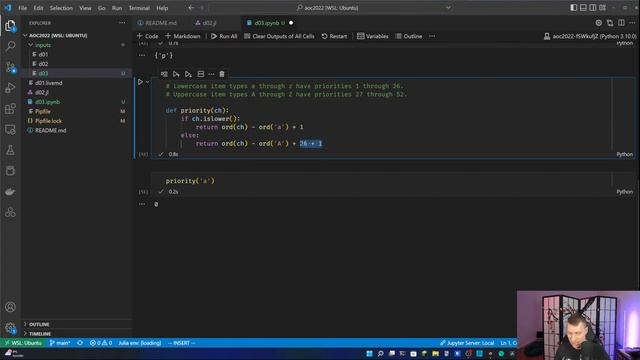This screenshot has width=640, height=360.
Task: Click the Run by Line icon in cell toolbar
Action: 164,74
